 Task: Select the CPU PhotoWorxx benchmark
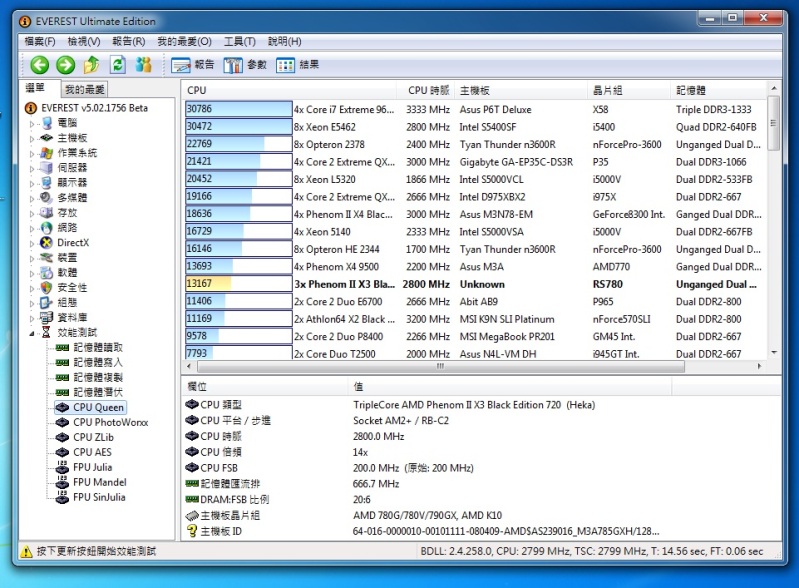(x=111, y=422)
